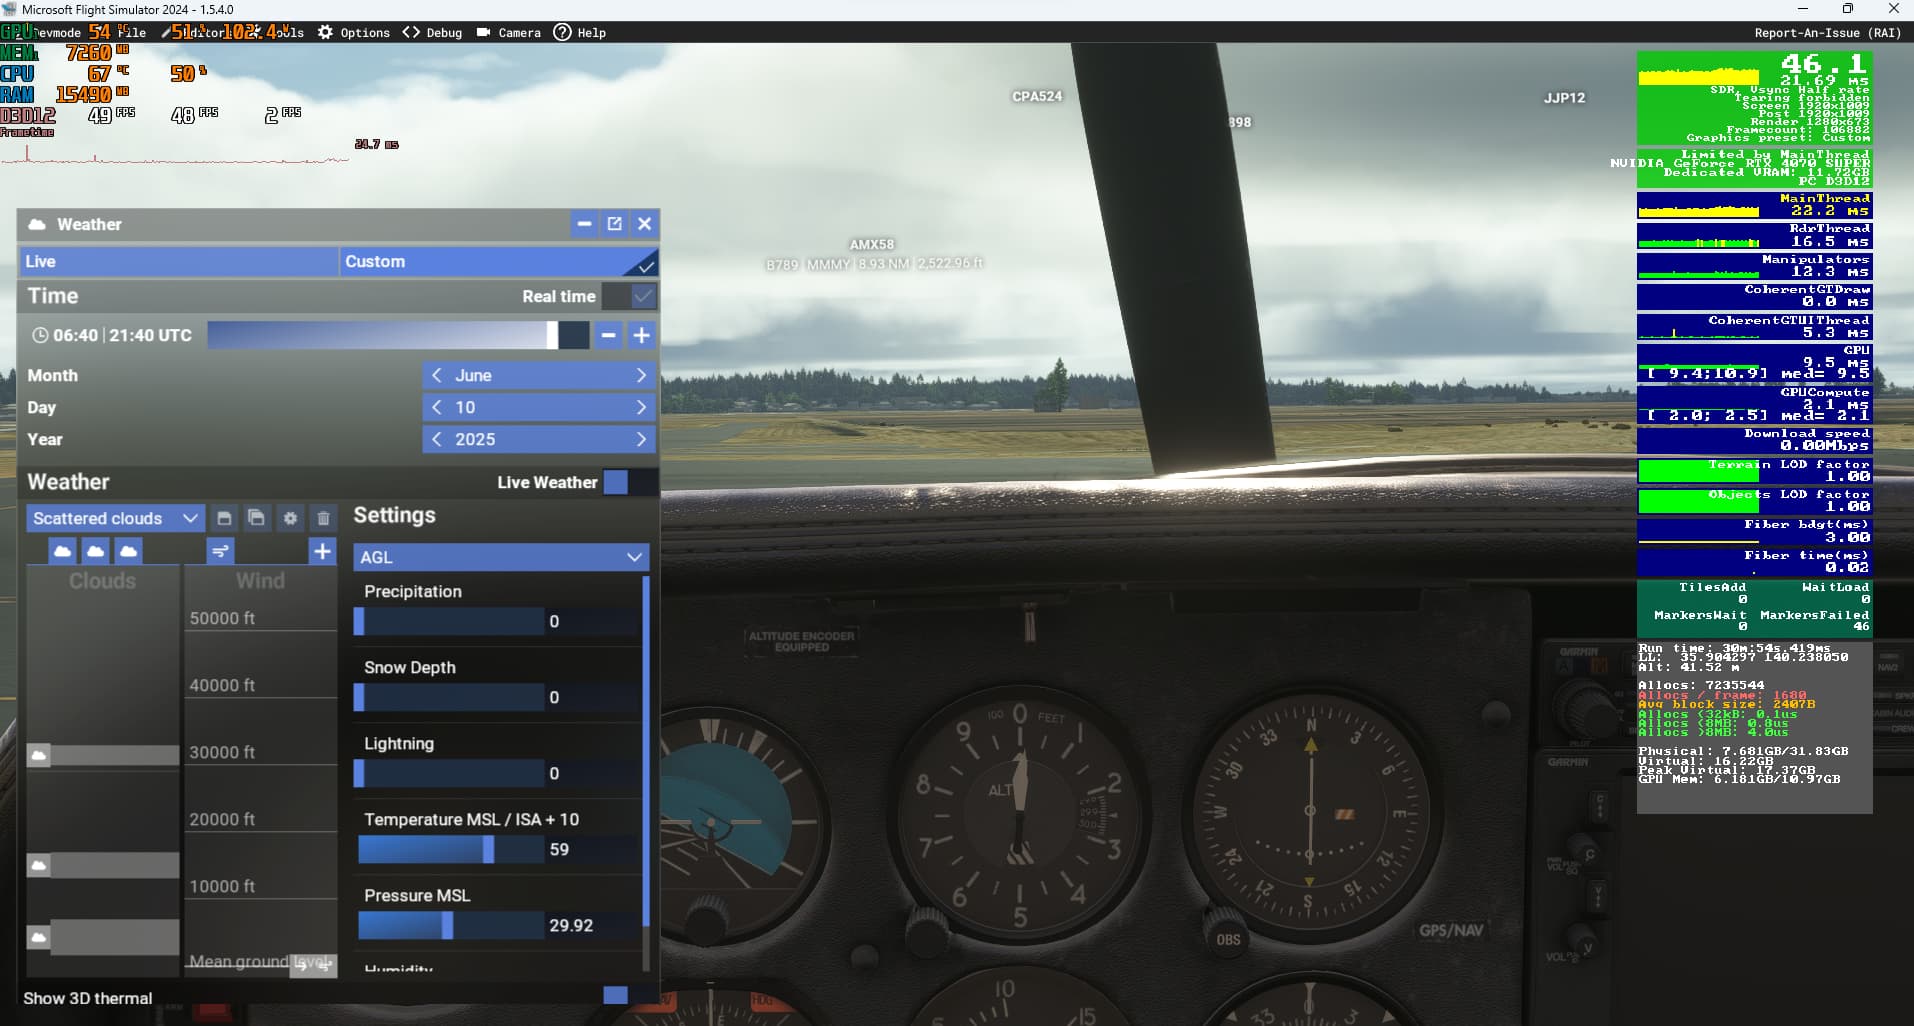Click the CPA524 traffic label
1914x1026 pixels.
(1037, 96)
